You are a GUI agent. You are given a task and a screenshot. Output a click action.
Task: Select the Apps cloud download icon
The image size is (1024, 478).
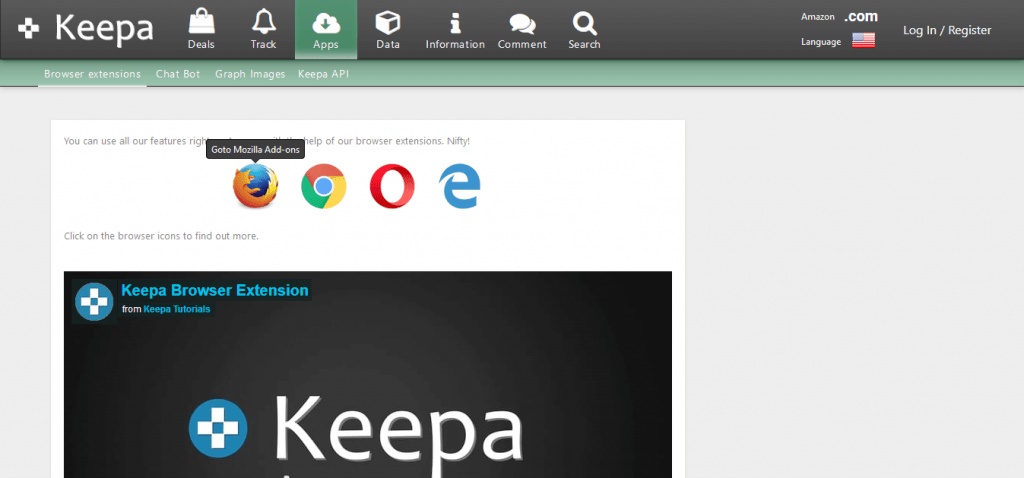[325, 23]
